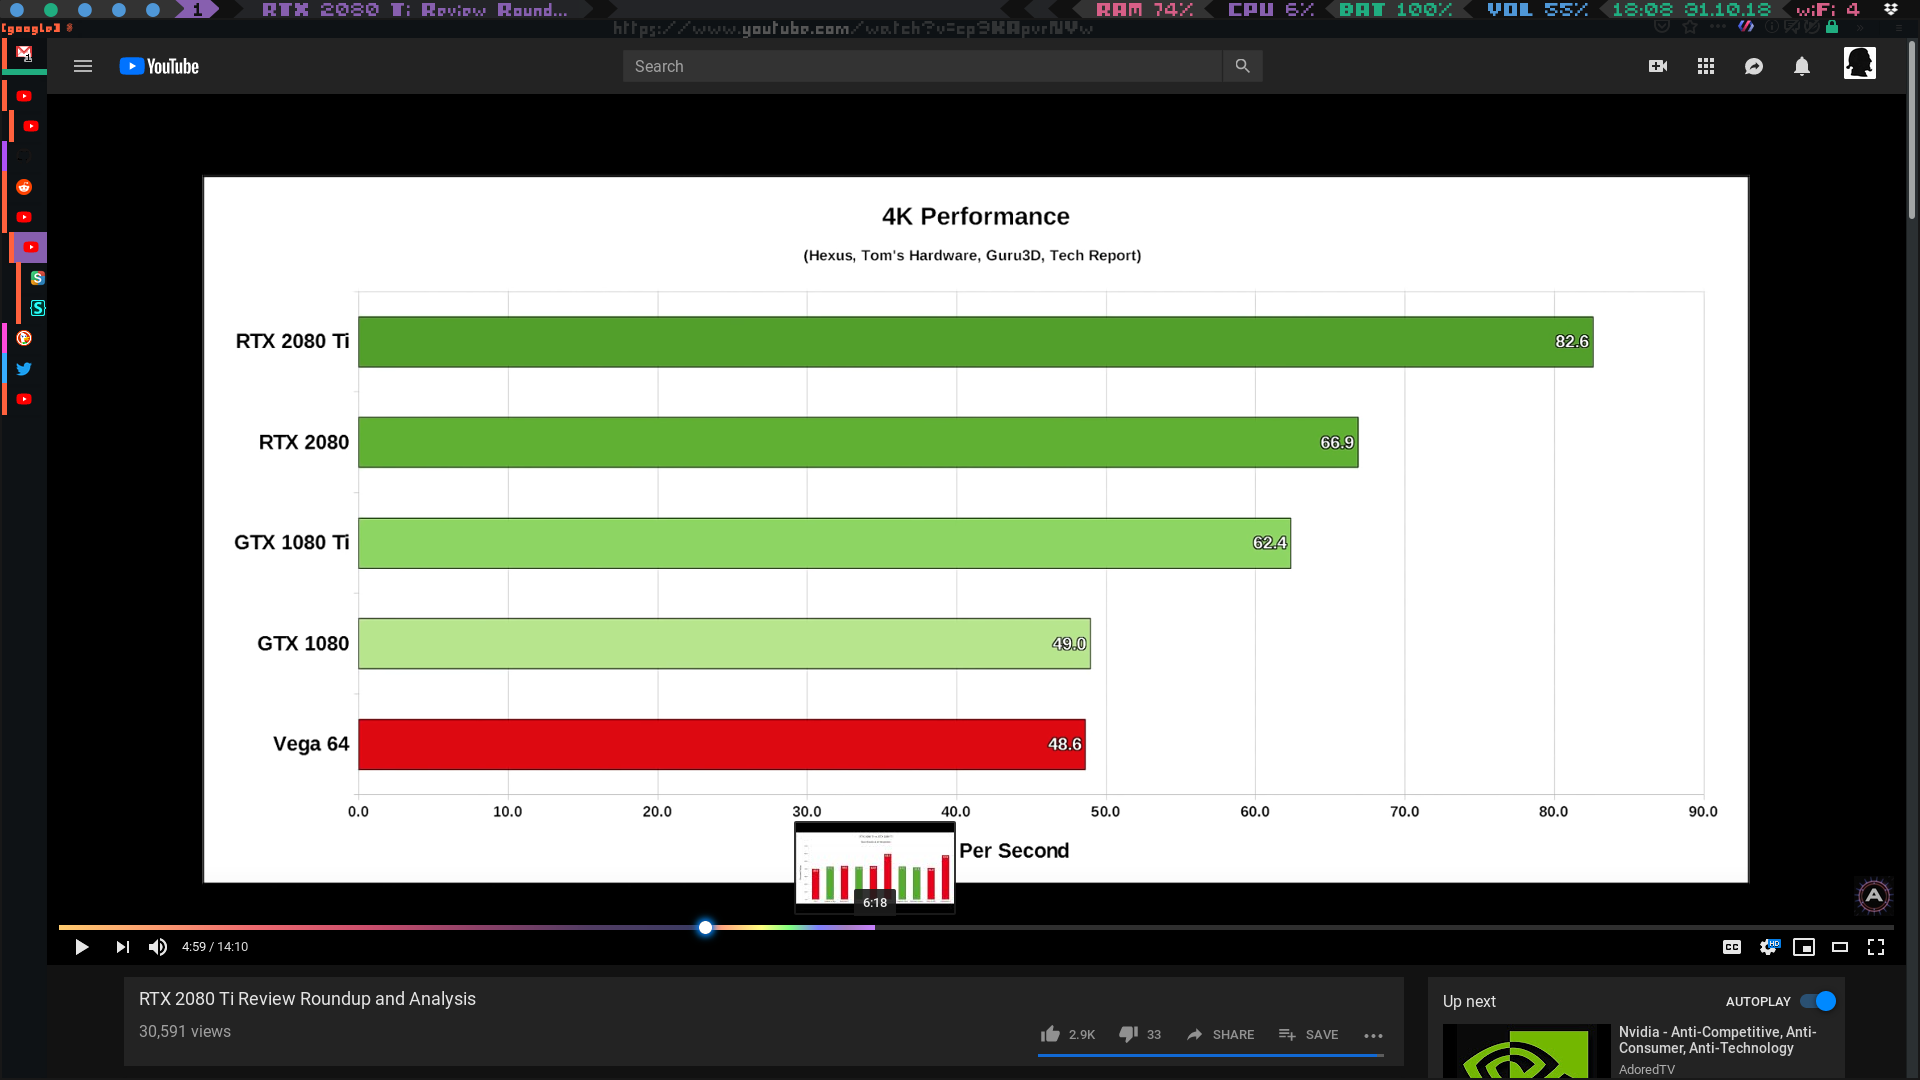
Task: Click the progress bar scrubber handle
Action: pos(706,927)
